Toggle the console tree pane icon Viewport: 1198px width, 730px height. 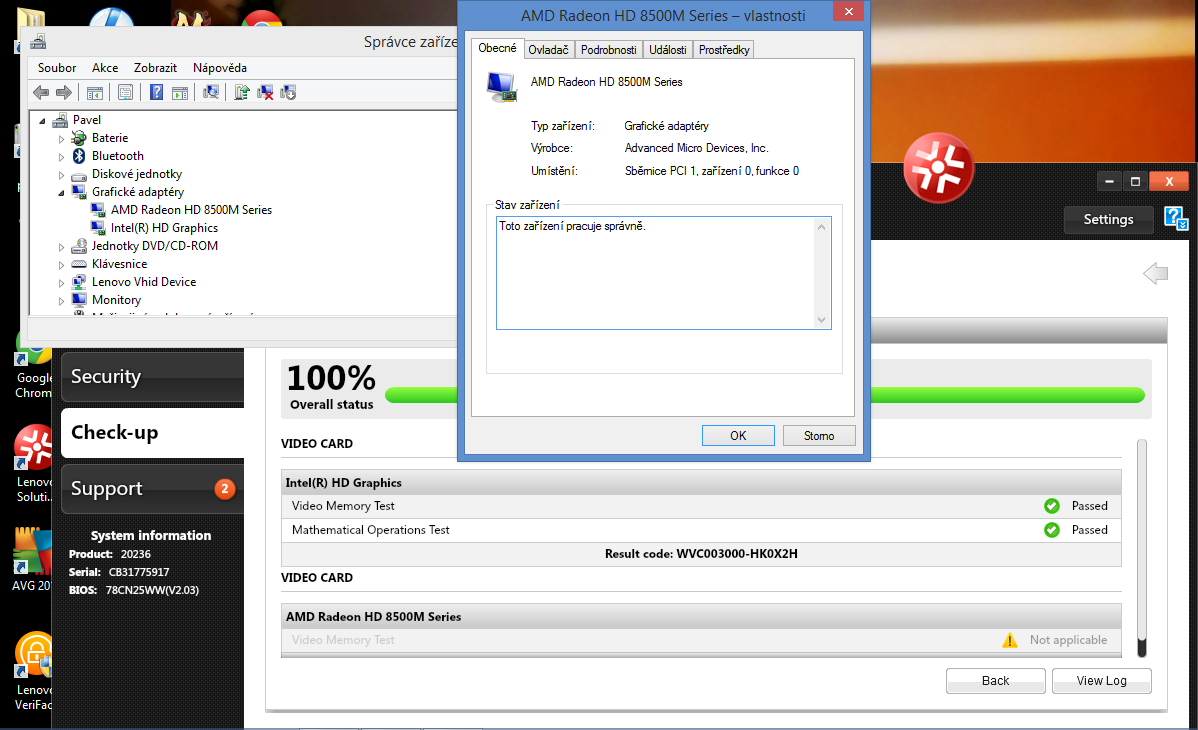coord(95,92)
